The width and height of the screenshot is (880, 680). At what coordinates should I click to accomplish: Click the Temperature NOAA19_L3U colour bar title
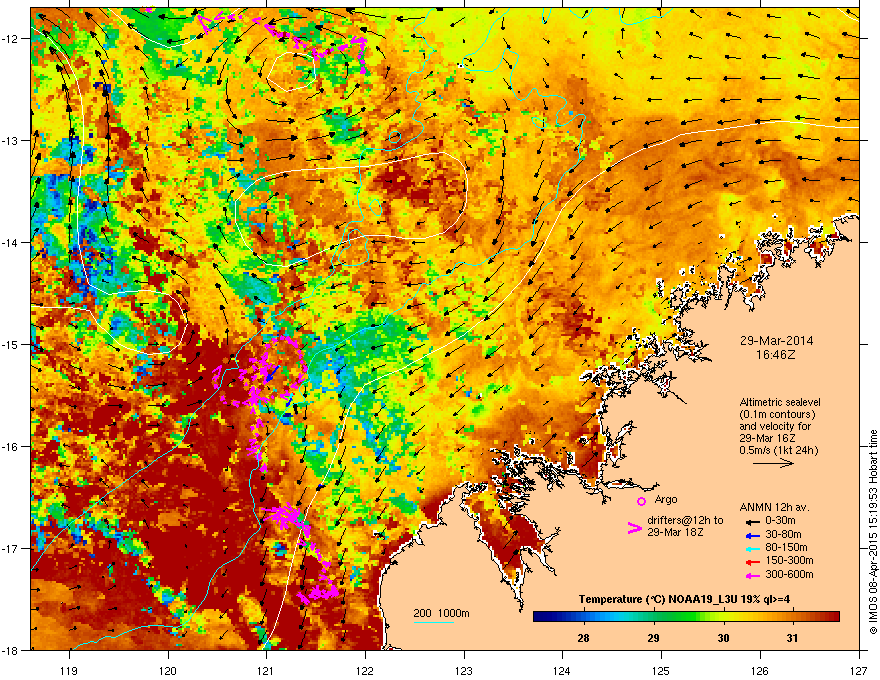click(x=684, y=600)
